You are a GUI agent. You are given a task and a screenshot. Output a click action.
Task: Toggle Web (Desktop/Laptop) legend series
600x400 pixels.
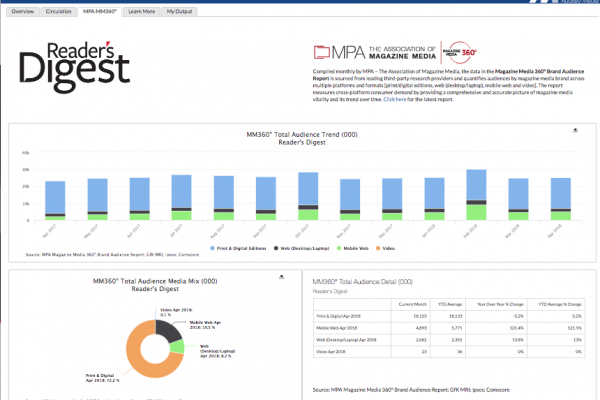[x=302, y=248]
